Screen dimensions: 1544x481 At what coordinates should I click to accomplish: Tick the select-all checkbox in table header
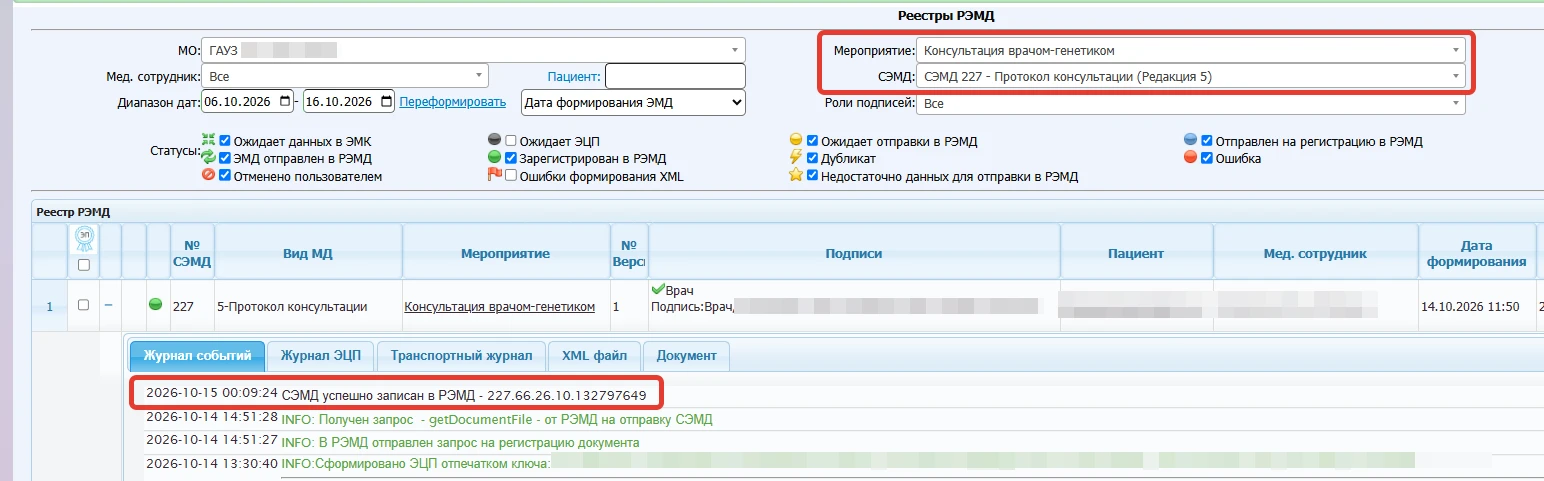click(84, 265)
